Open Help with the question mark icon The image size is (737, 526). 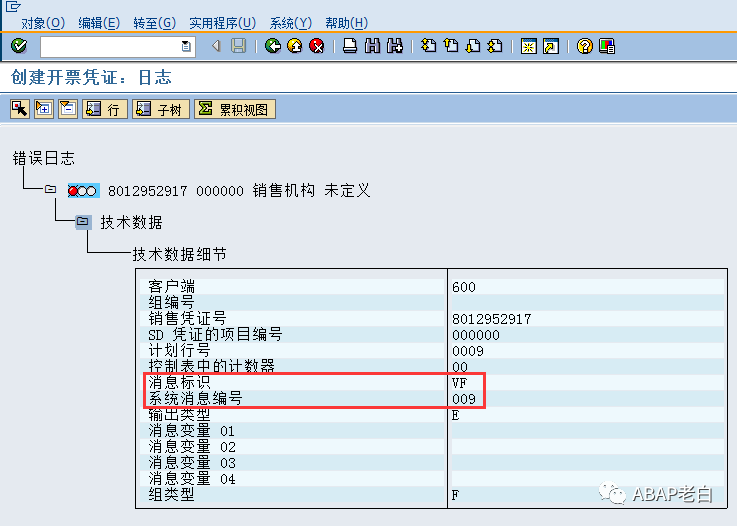(584, 46)
